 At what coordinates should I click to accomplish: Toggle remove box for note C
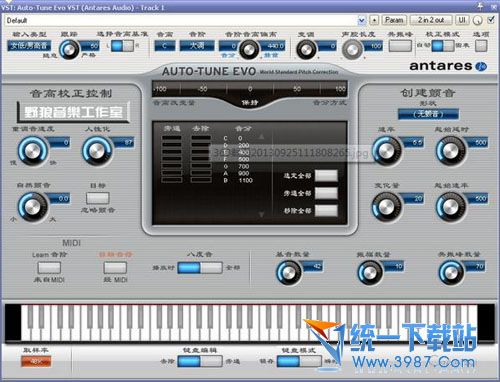coord(201,138)
